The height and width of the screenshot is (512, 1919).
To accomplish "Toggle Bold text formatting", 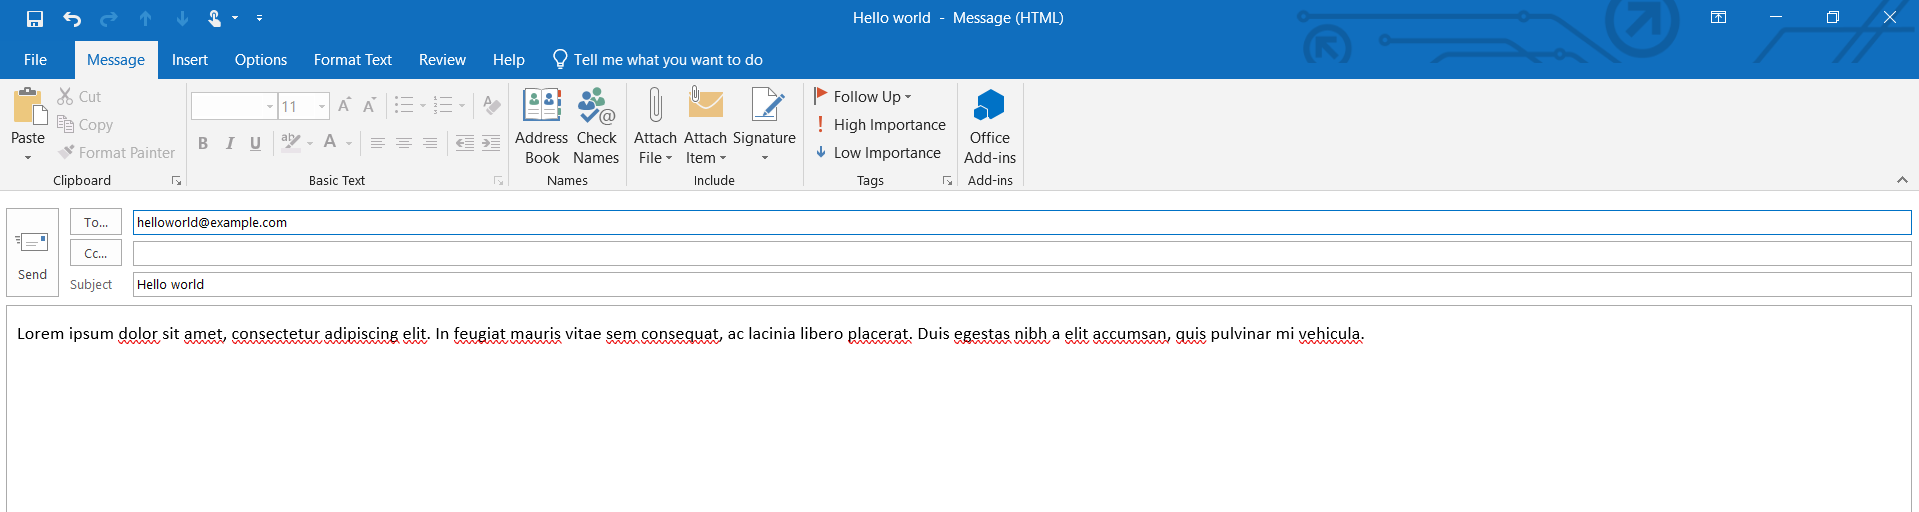I will click(203, 143).
